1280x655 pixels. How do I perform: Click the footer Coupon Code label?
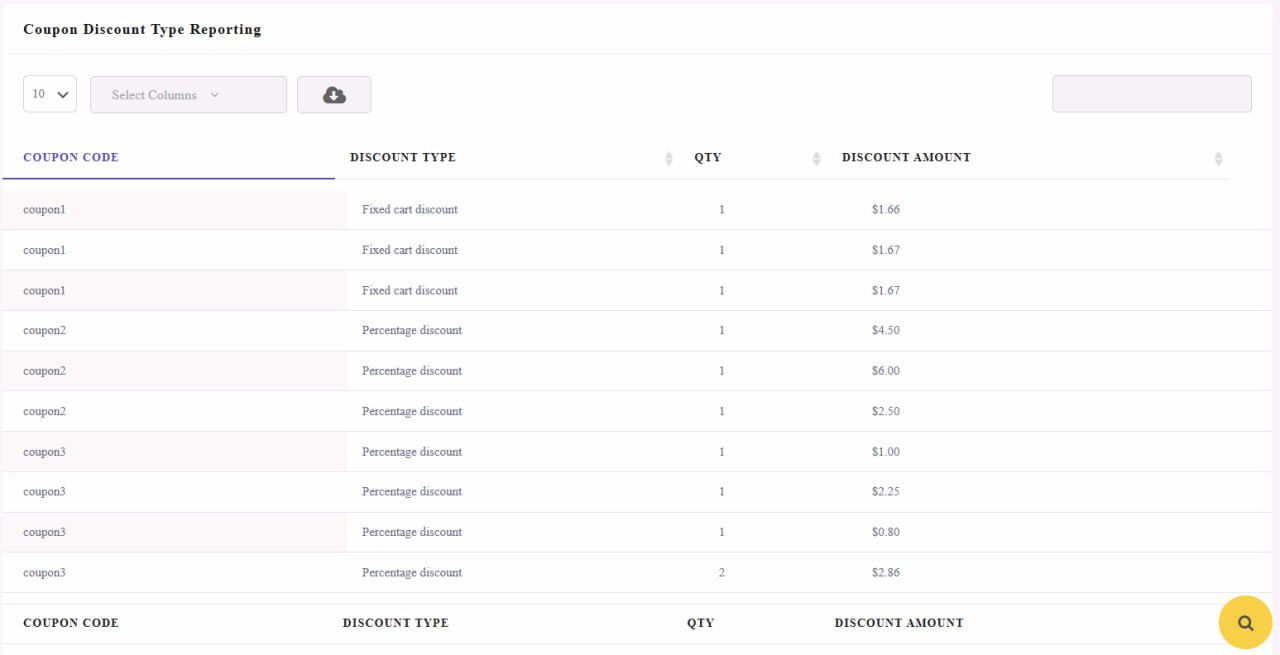pyautogui.click(x=71, y=623)
